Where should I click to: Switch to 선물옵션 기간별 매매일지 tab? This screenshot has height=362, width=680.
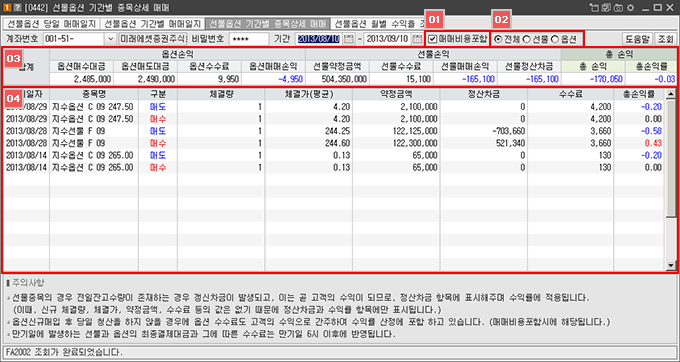point(152,23)
